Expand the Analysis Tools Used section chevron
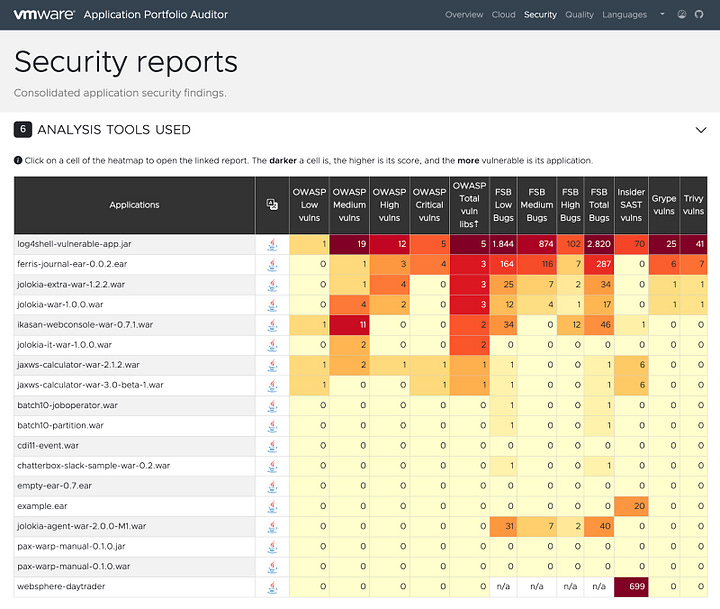This screenshot has height=609, width=720. coord(701,130)
